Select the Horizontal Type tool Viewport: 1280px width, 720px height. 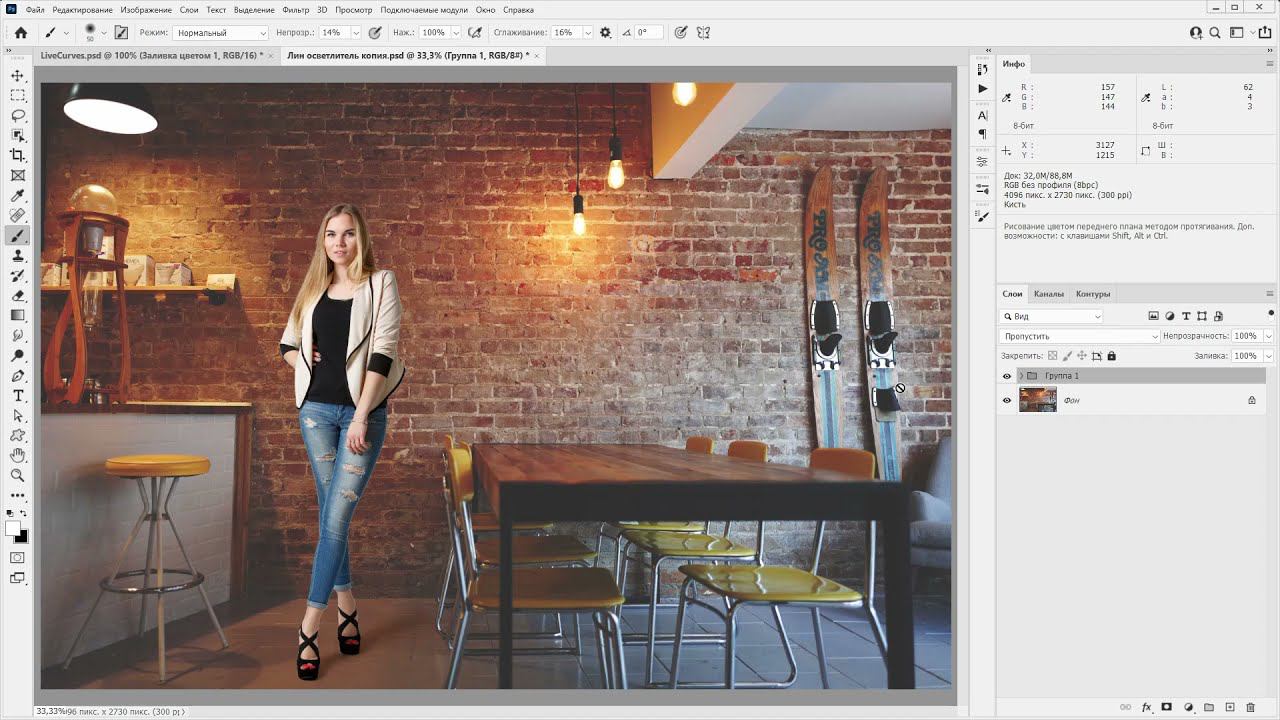18,396
